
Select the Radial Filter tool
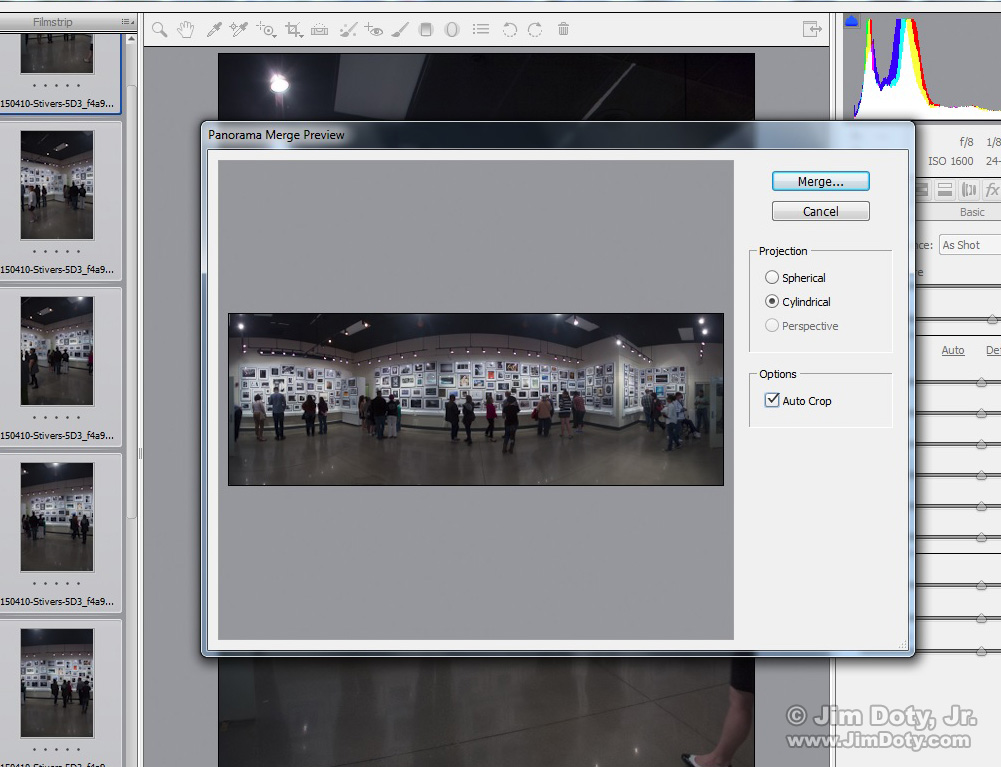[452, 29]
